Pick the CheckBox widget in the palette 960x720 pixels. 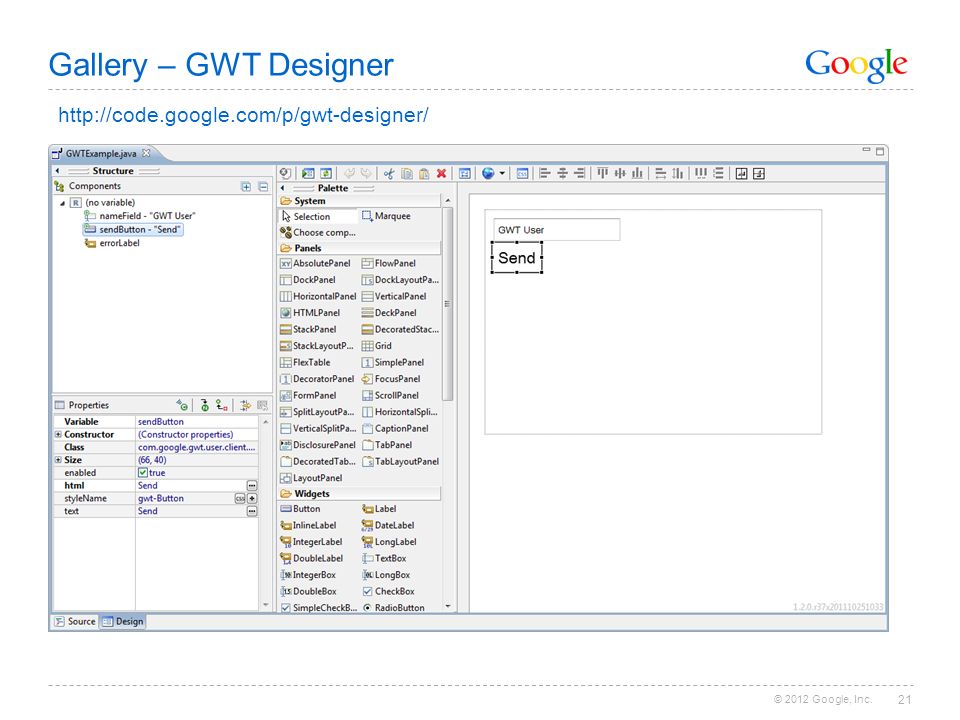coord(388,591)
